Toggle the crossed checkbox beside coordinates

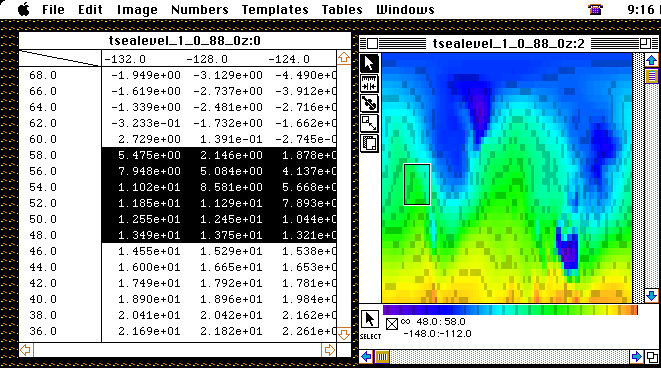(392, 324)
